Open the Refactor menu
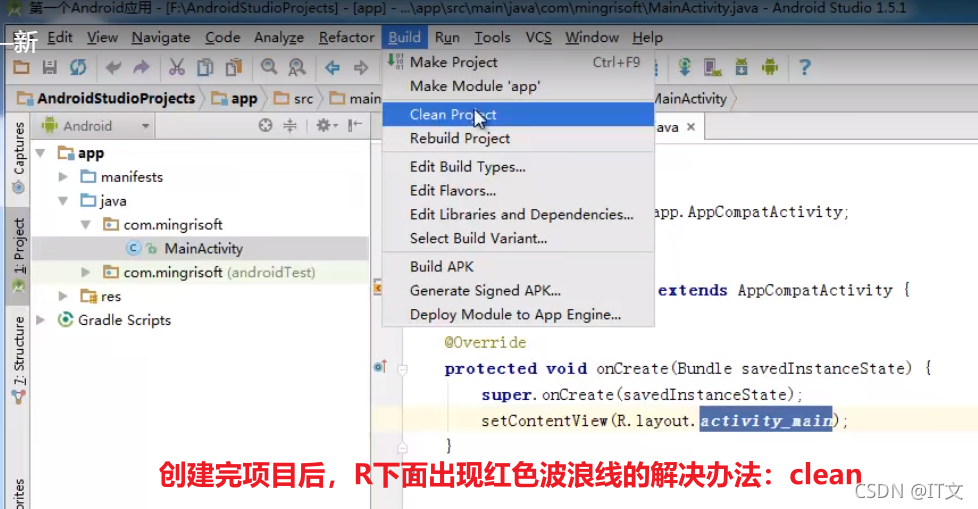The height and width of the screenshot is (509, 978). [346, 37]
